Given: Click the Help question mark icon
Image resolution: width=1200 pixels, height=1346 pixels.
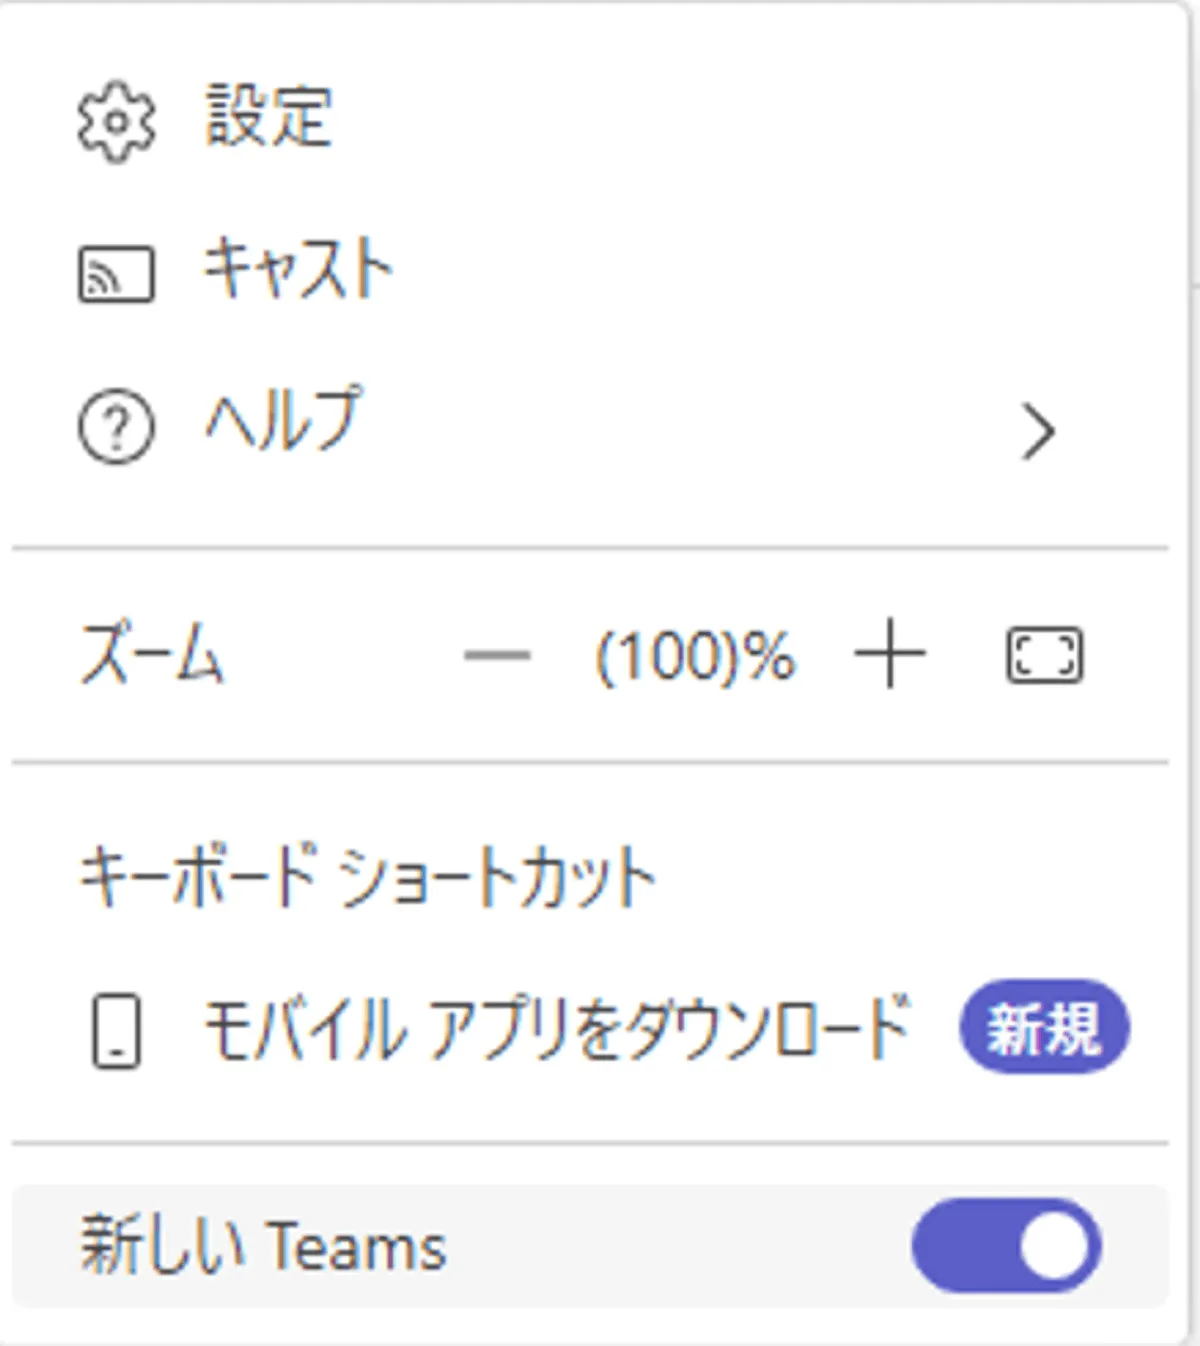Looking at the screenshot, I should (116, 428).
